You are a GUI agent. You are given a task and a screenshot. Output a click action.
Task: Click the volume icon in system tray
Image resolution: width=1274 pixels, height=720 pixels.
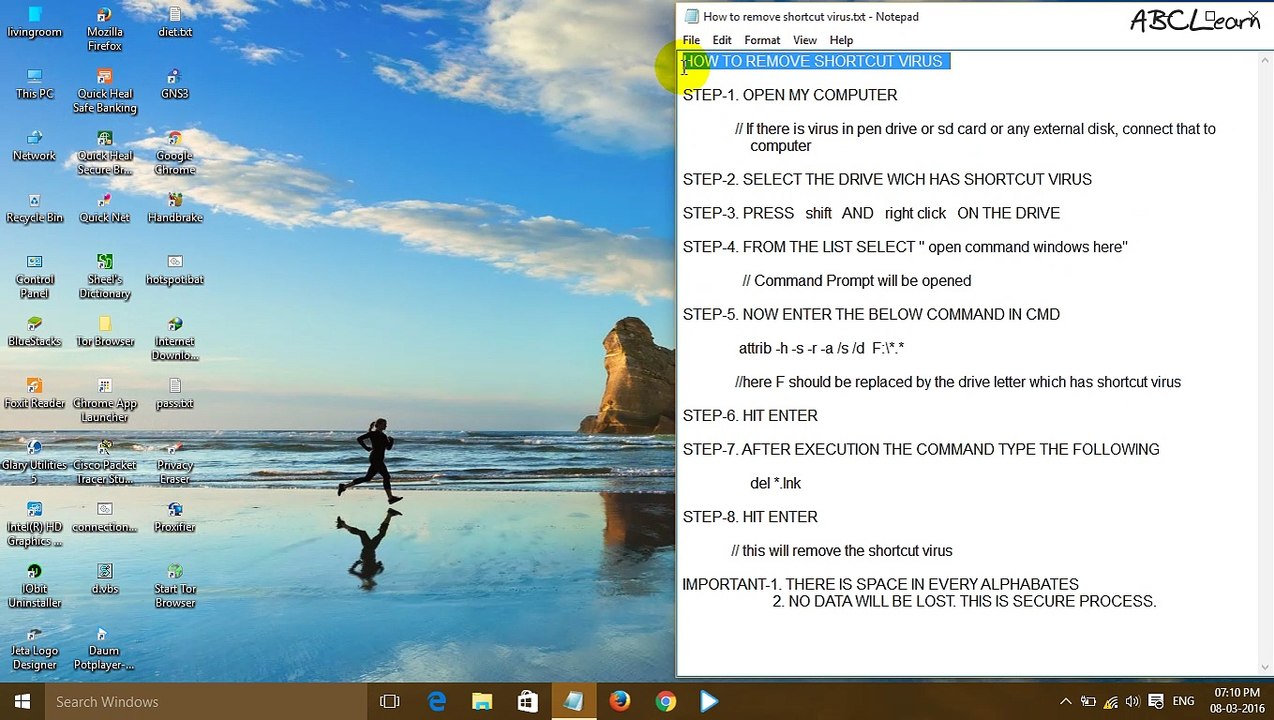click(1133, 702)
